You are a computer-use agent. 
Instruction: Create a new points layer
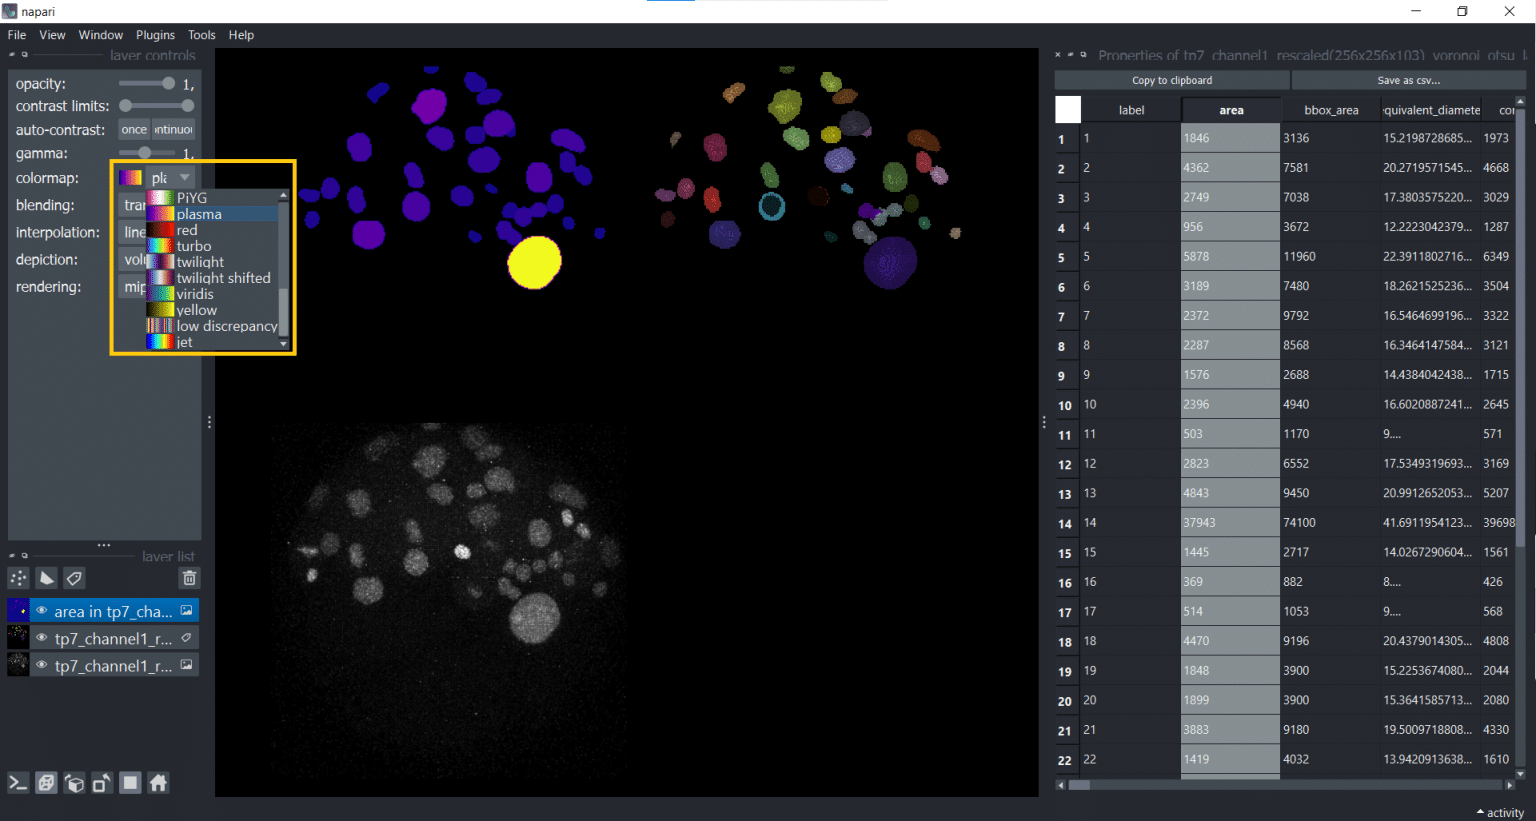[19, 578]
